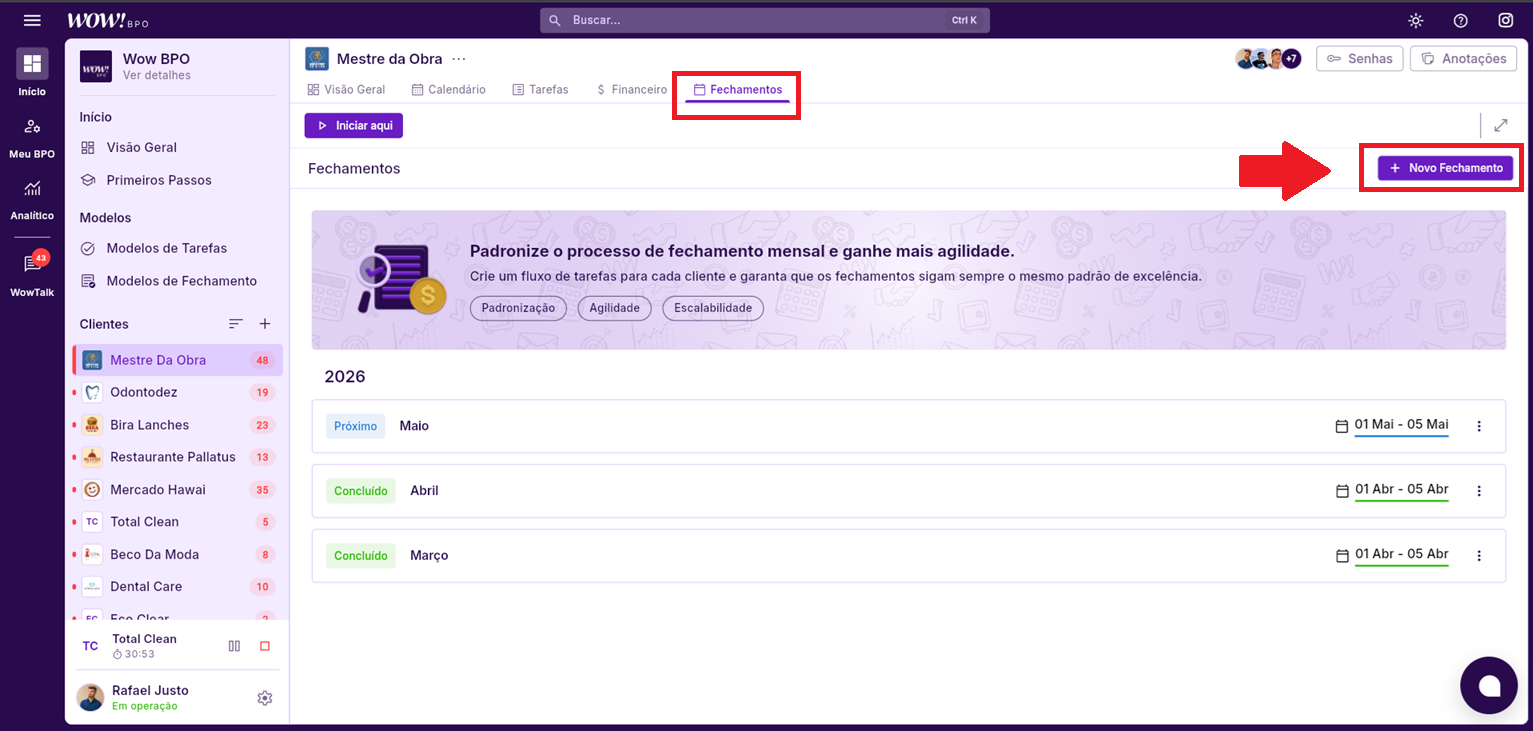1533x731 pixels.
Task: Open the help question mark icon
Action: pyautogui.click(x=1460, y=20)
